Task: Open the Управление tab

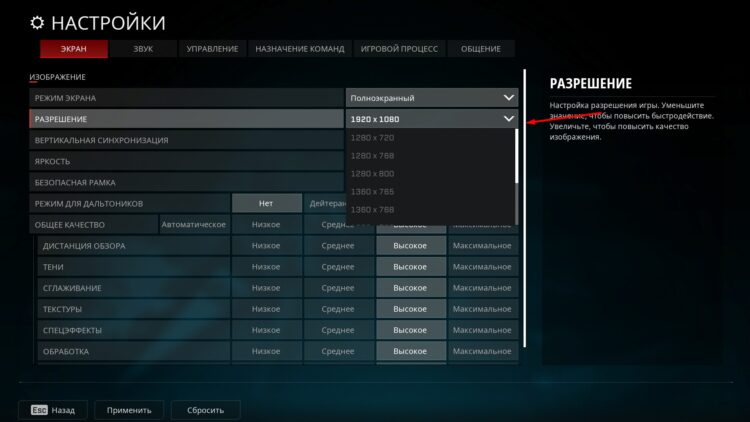Action: 212,49
